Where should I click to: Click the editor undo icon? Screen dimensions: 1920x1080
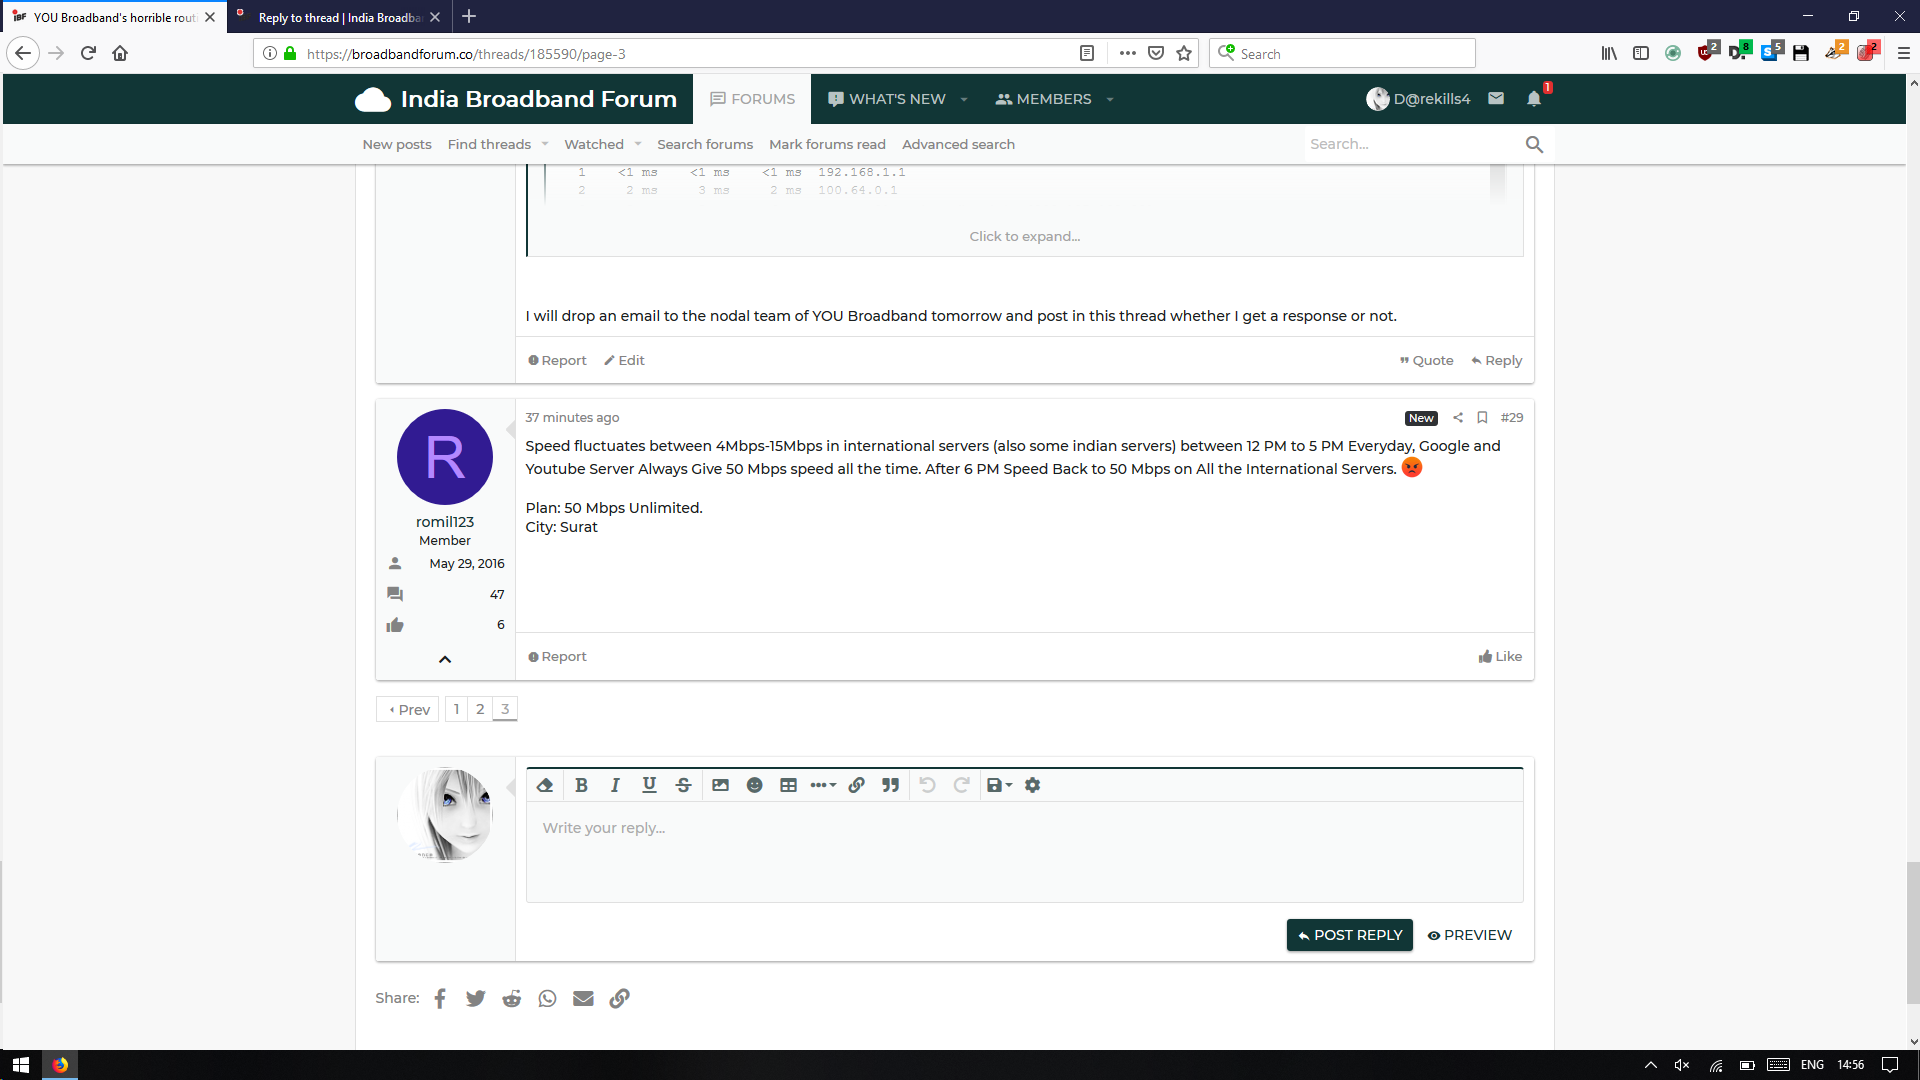tap(928, 786)
